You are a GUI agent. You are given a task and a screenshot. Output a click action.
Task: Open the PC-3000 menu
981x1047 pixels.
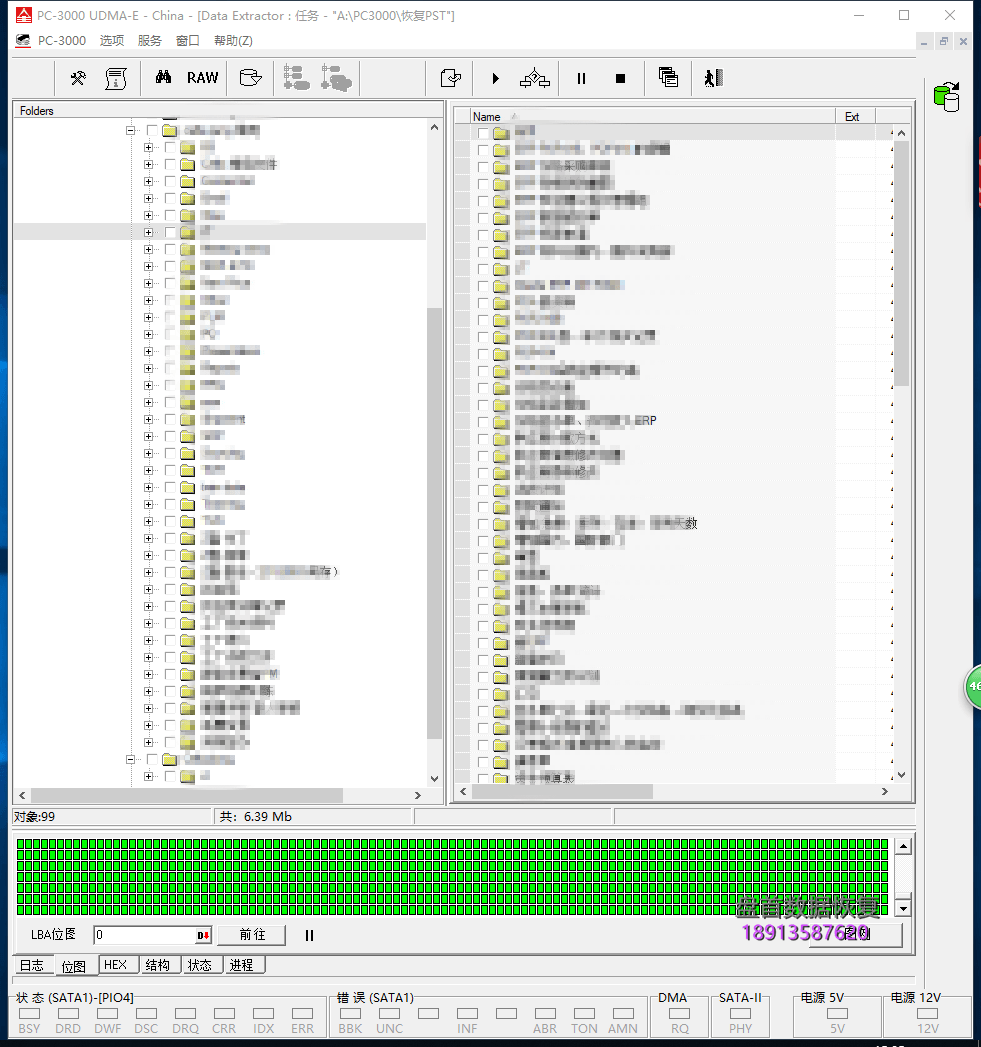pyautogui.click(x=61, y=41)
